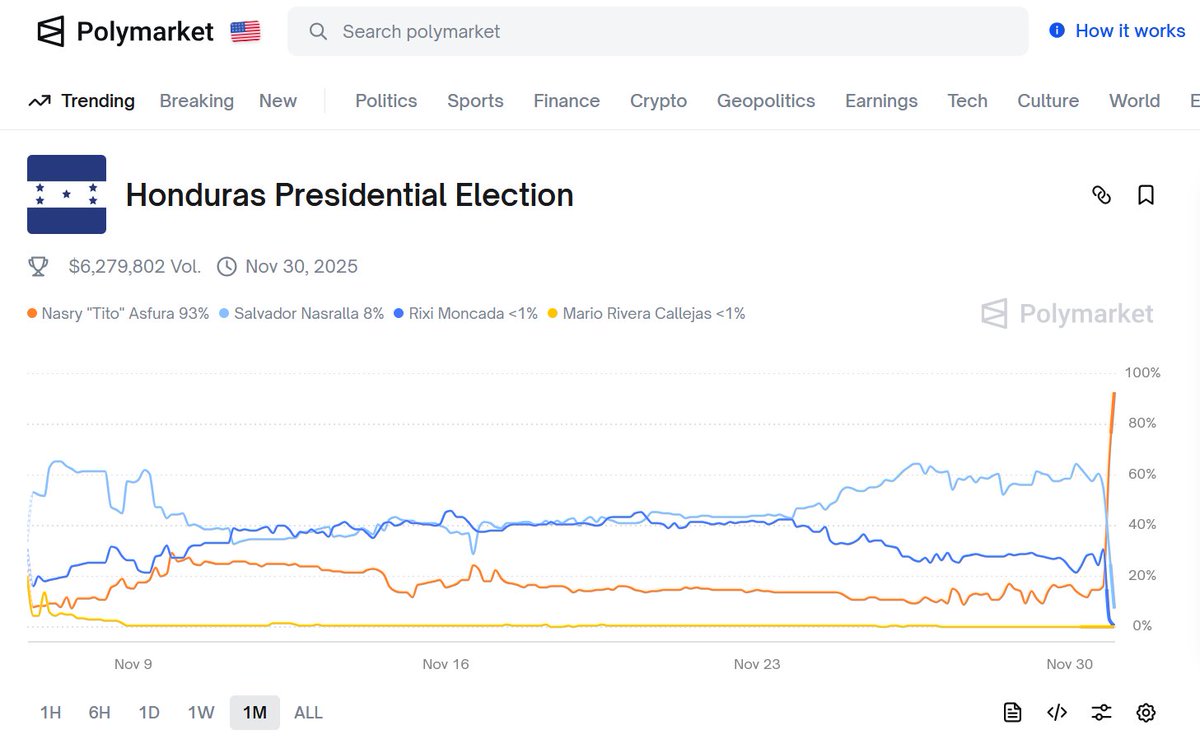1200x744 pixels.
Task: Bookmark the Honduras election market
Action: tap(1146, 195)
